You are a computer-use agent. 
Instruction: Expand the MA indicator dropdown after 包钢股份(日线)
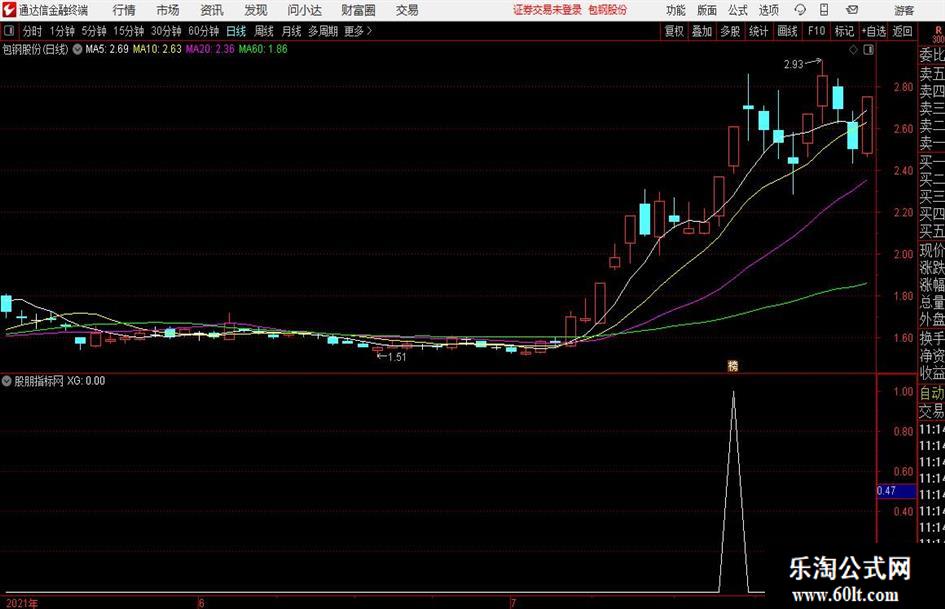click(77, 49)
